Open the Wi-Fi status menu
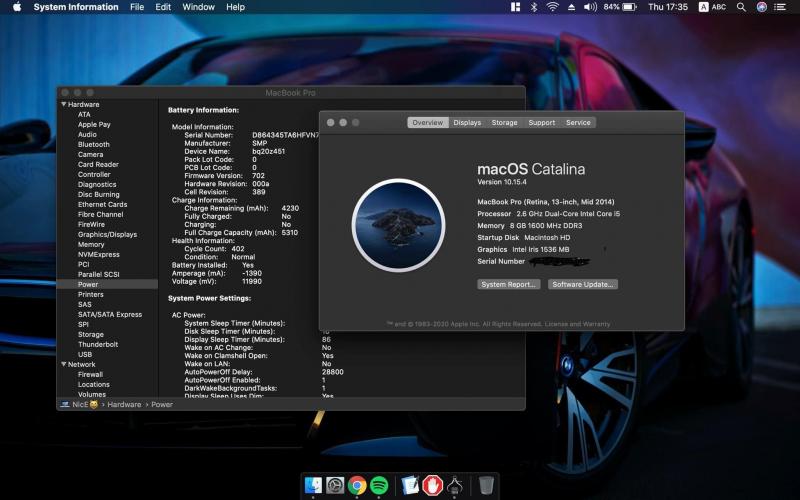 [x=552, y=7]
